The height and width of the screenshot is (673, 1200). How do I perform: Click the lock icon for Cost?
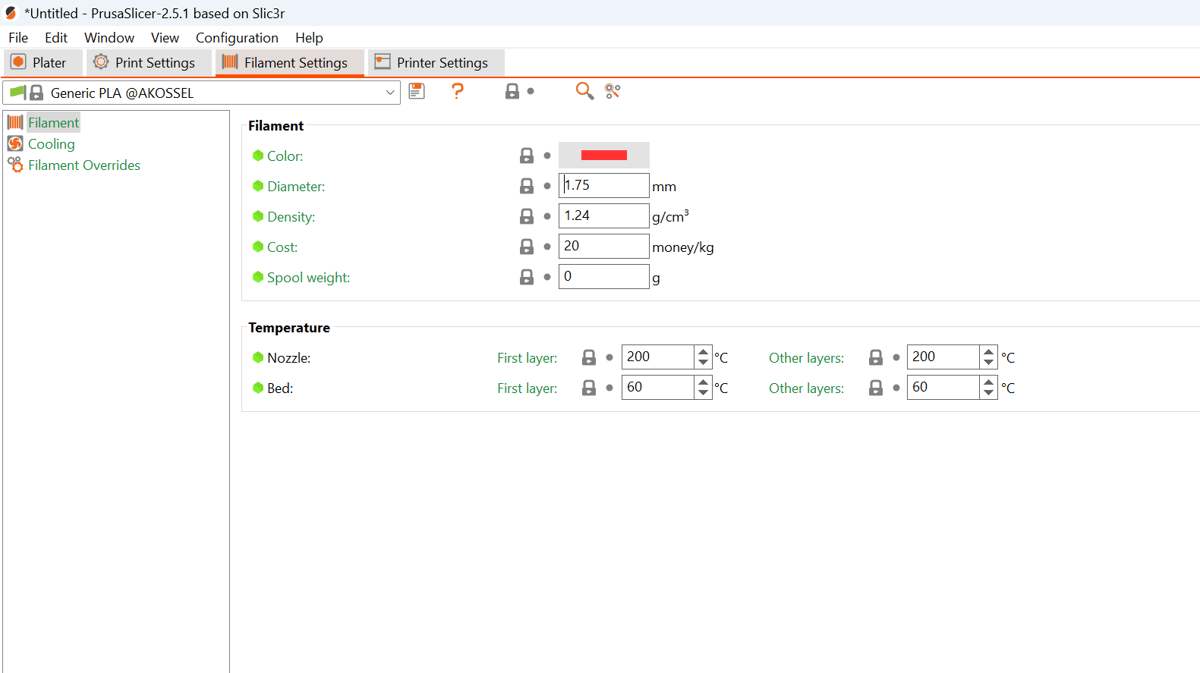click(x=526, y=246)
